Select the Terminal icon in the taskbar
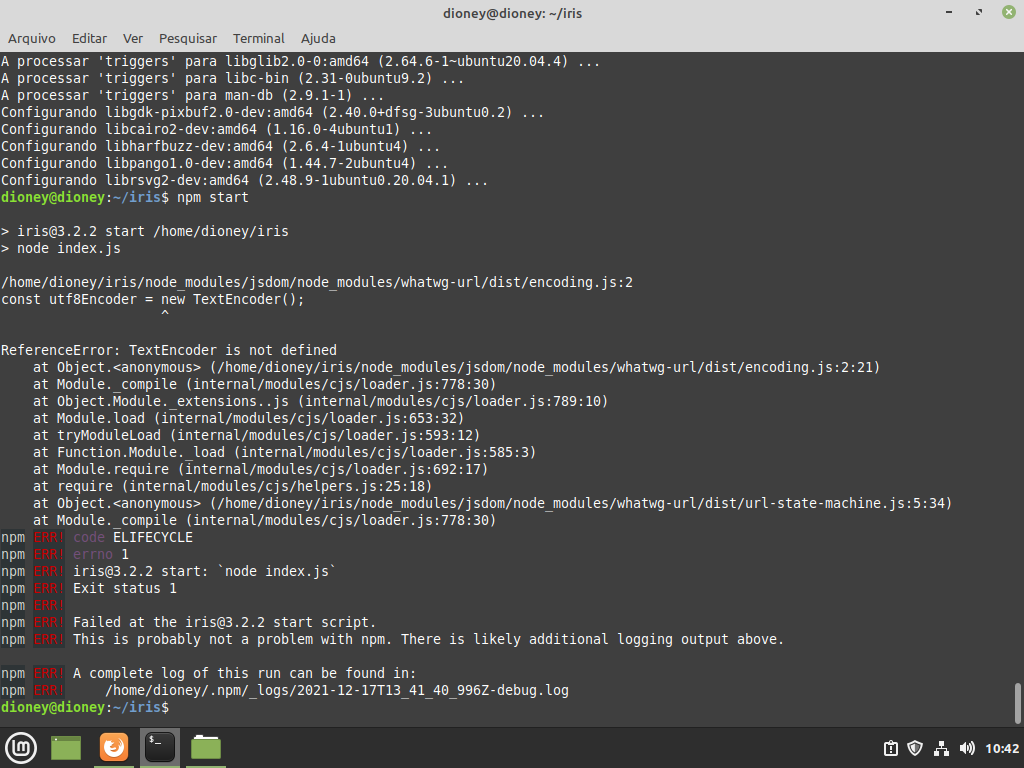 pyautogui.click(x=160, y=747)
